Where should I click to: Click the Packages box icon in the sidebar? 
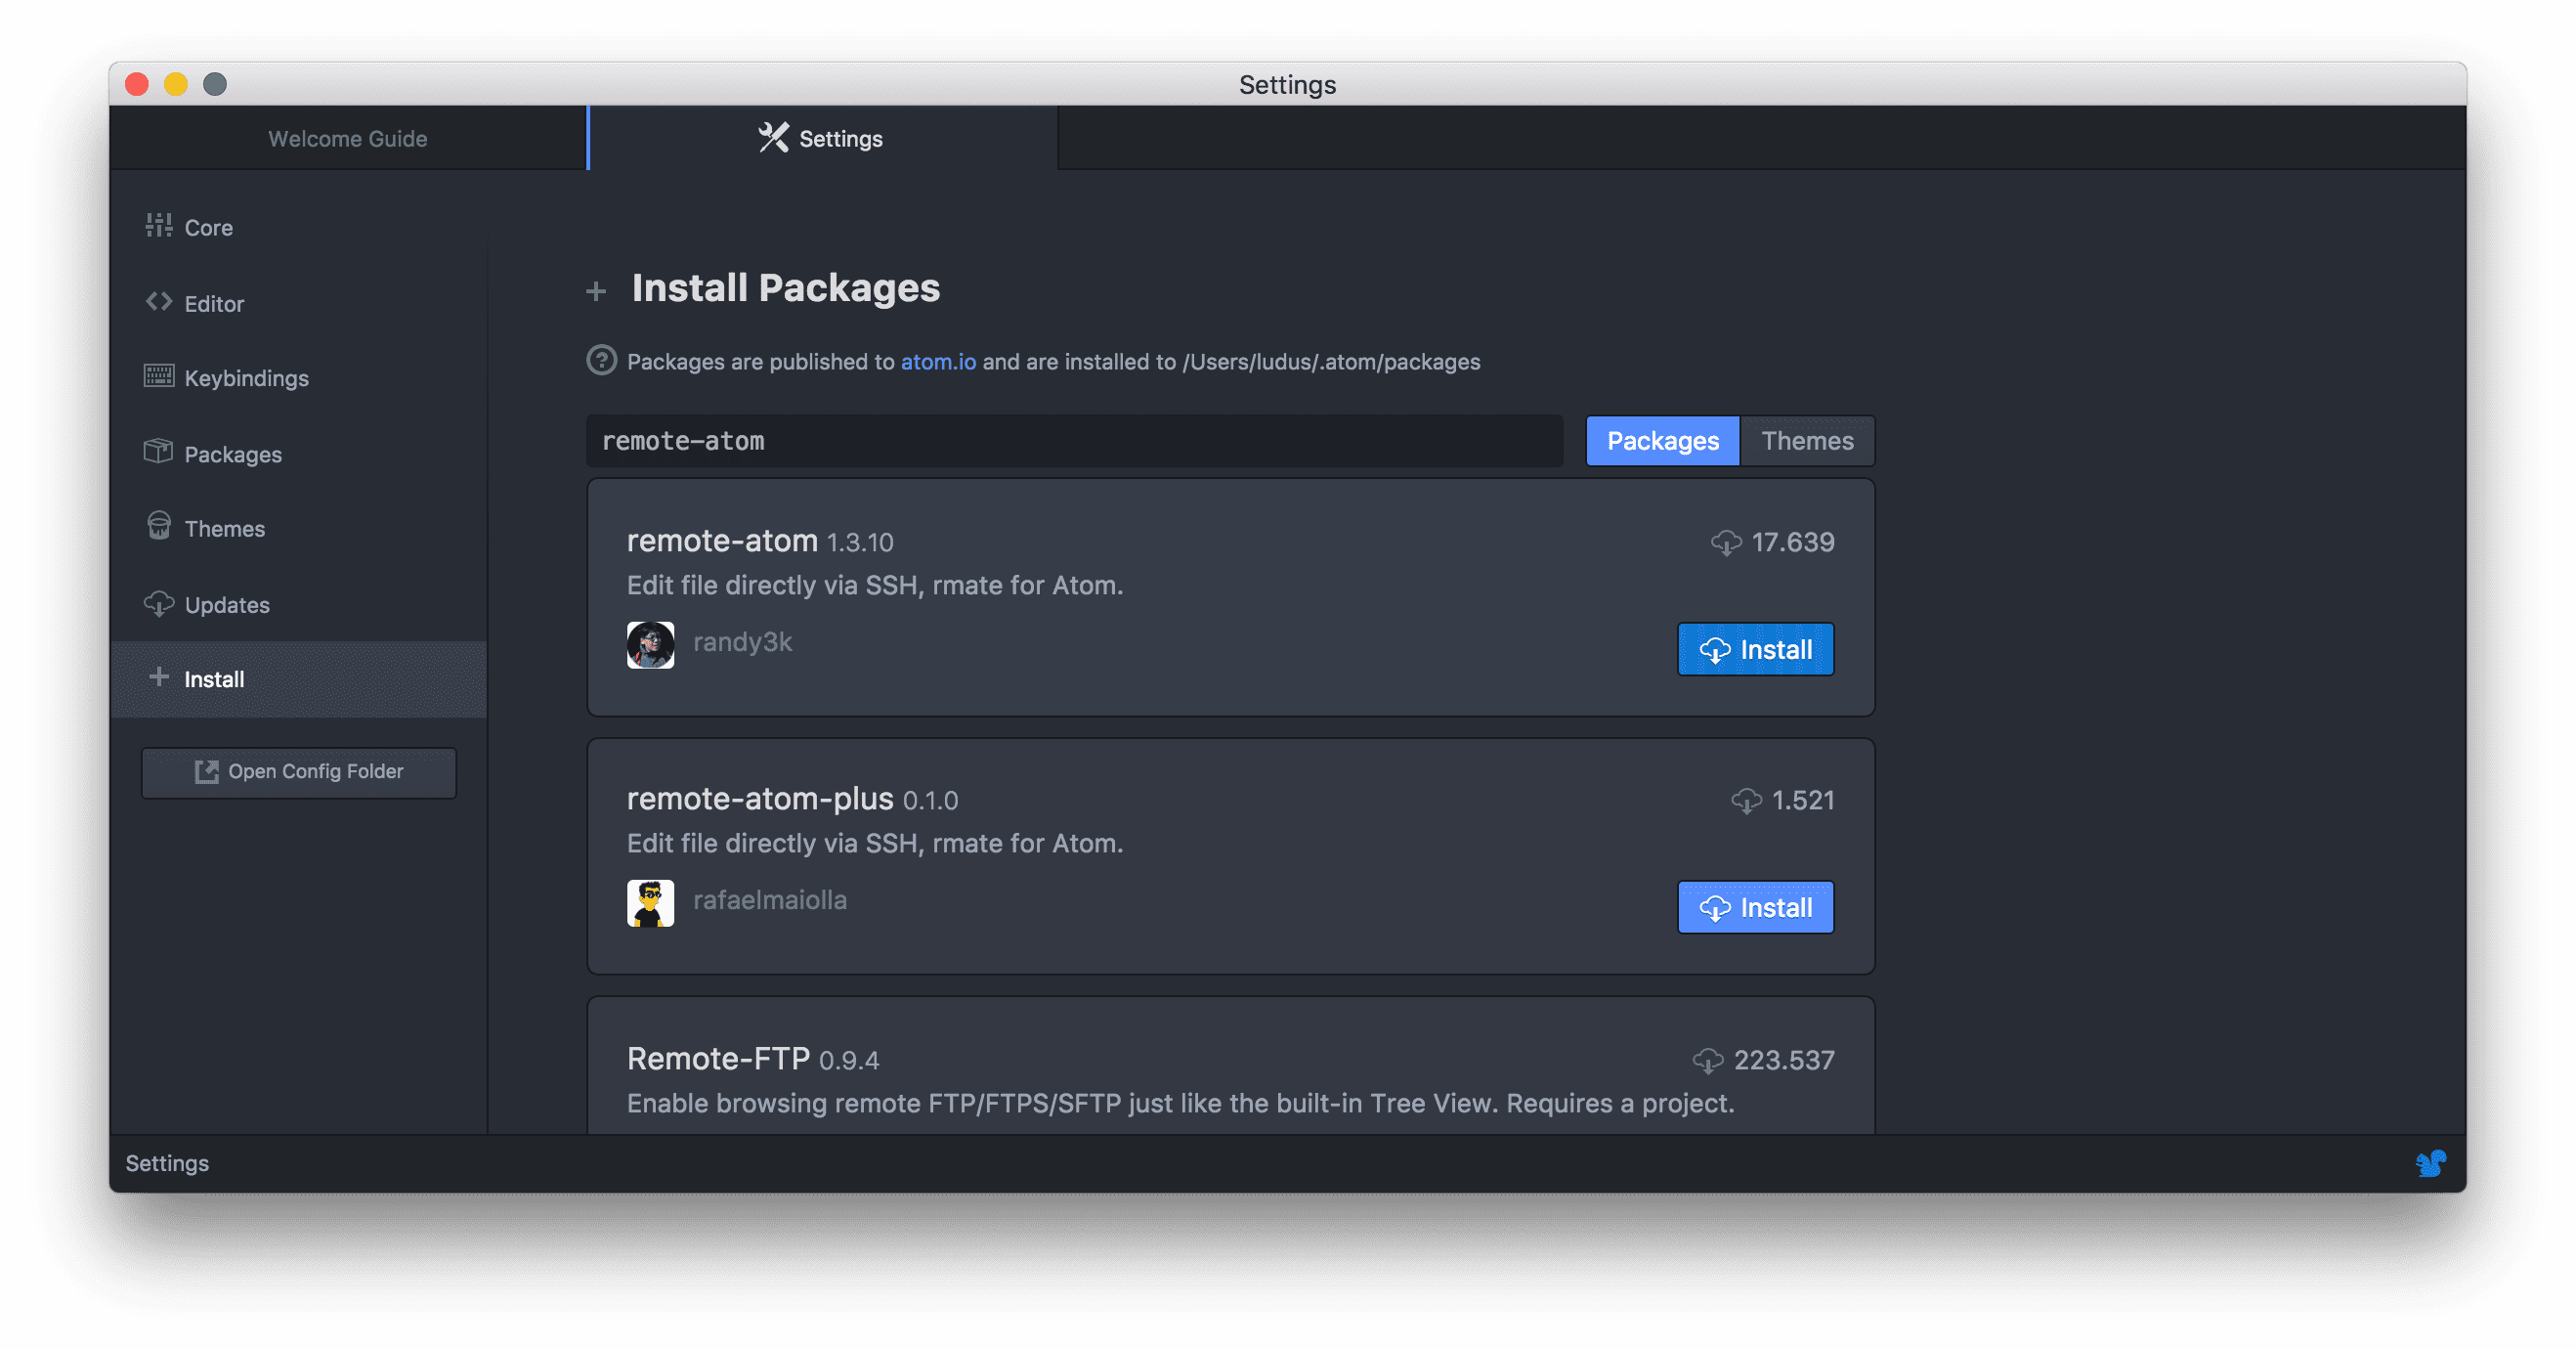pyautogui.click(x=158, y=452)
